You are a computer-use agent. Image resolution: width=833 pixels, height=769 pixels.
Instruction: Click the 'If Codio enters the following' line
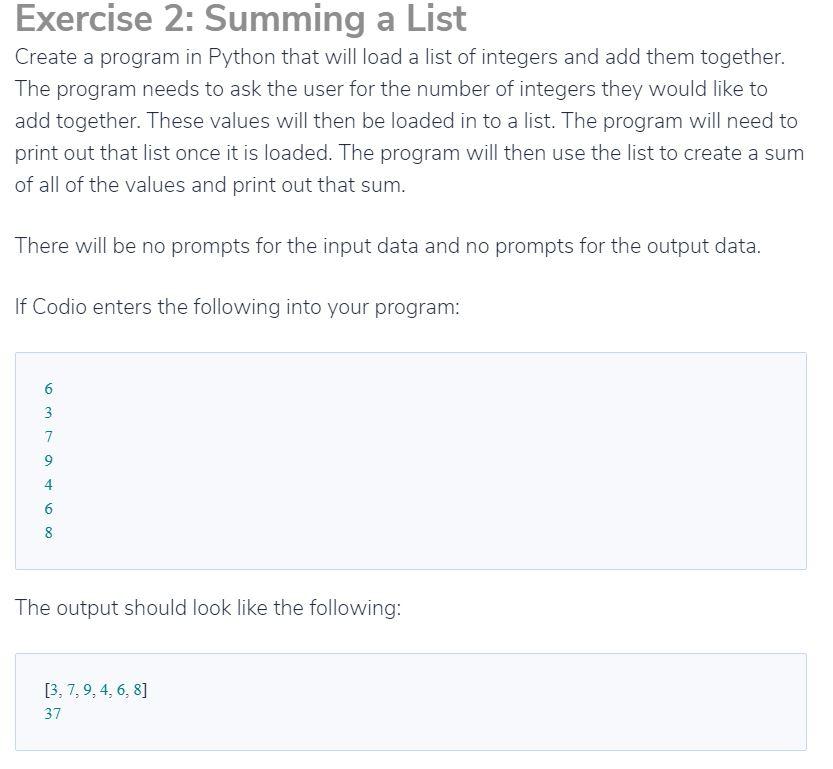[x=237, y=307]
